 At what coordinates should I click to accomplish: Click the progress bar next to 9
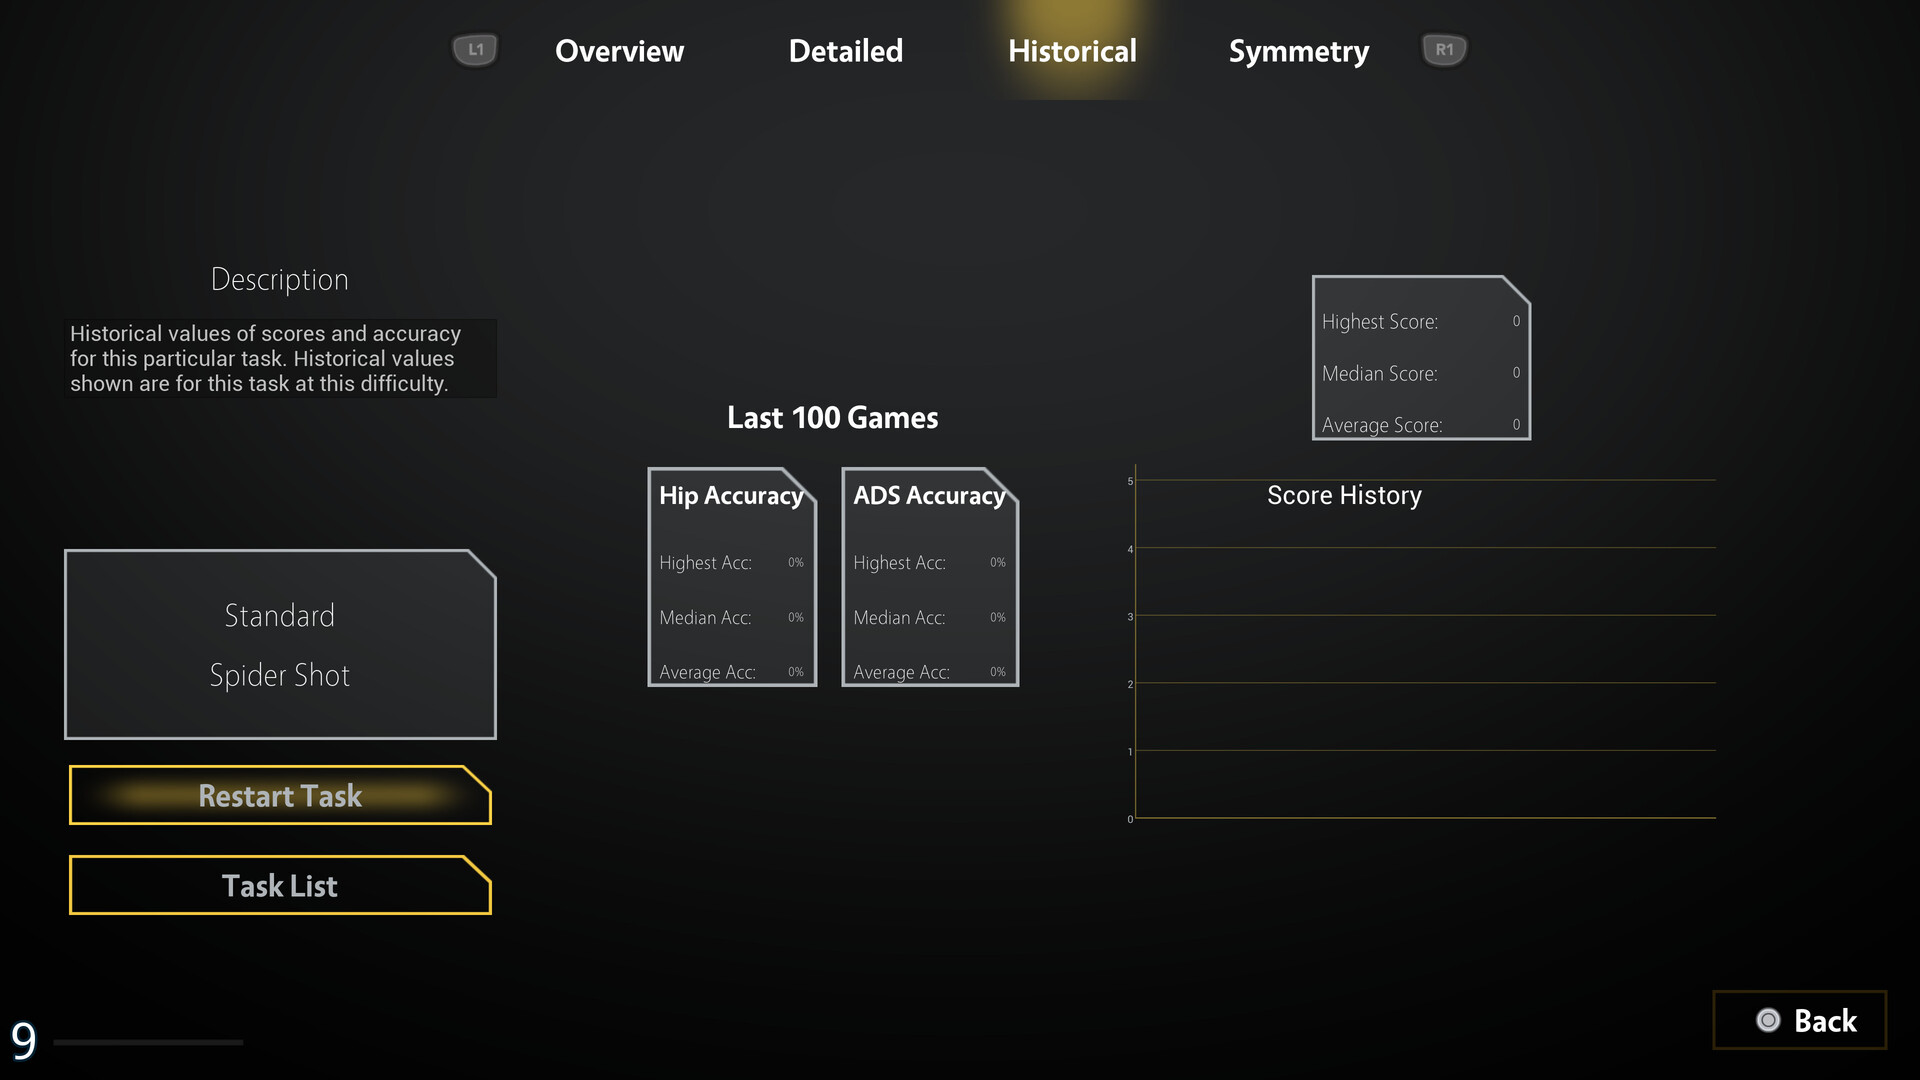coord(148,1042)
